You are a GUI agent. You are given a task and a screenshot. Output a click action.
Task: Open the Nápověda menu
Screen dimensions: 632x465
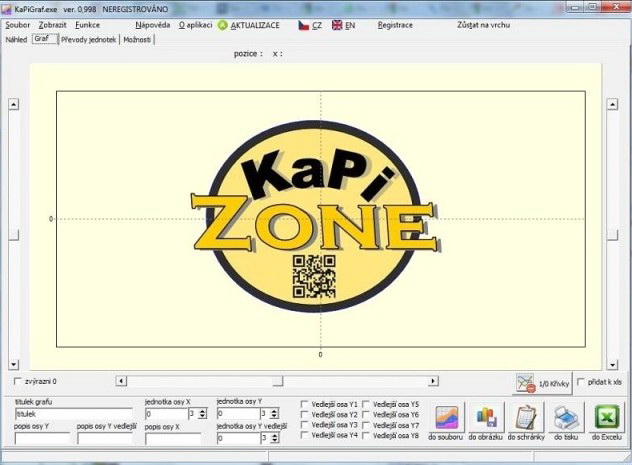coord(152,25)
